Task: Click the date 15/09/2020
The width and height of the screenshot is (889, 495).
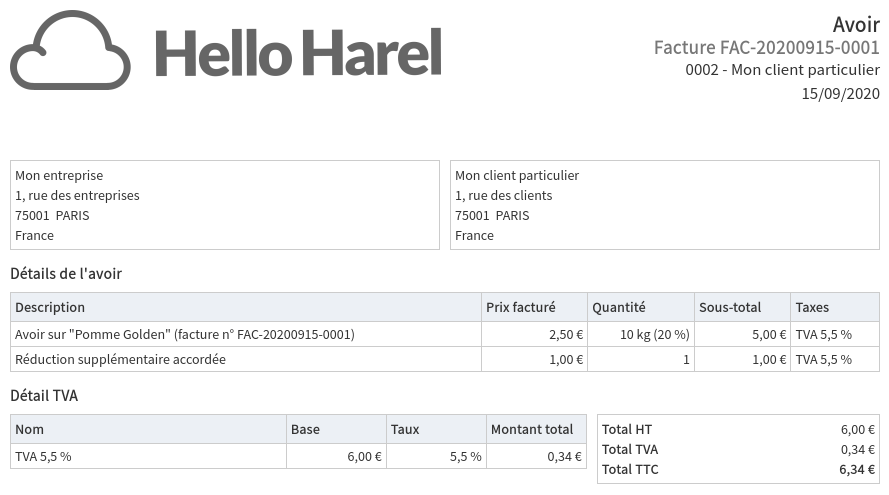Action: tap(840, 93)
